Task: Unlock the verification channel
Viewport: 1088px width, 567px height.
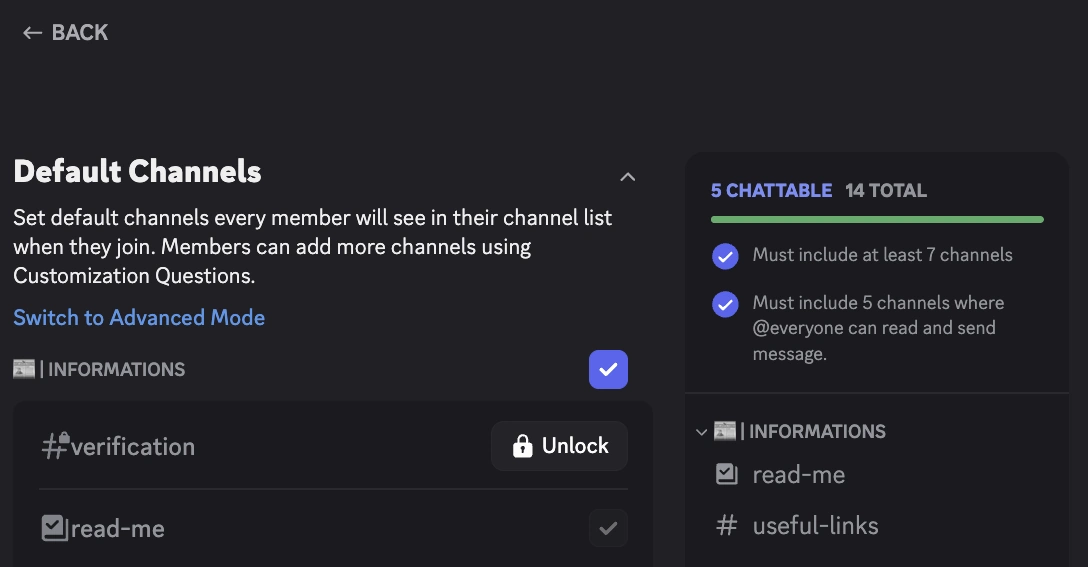Action: tap(559, 446)
